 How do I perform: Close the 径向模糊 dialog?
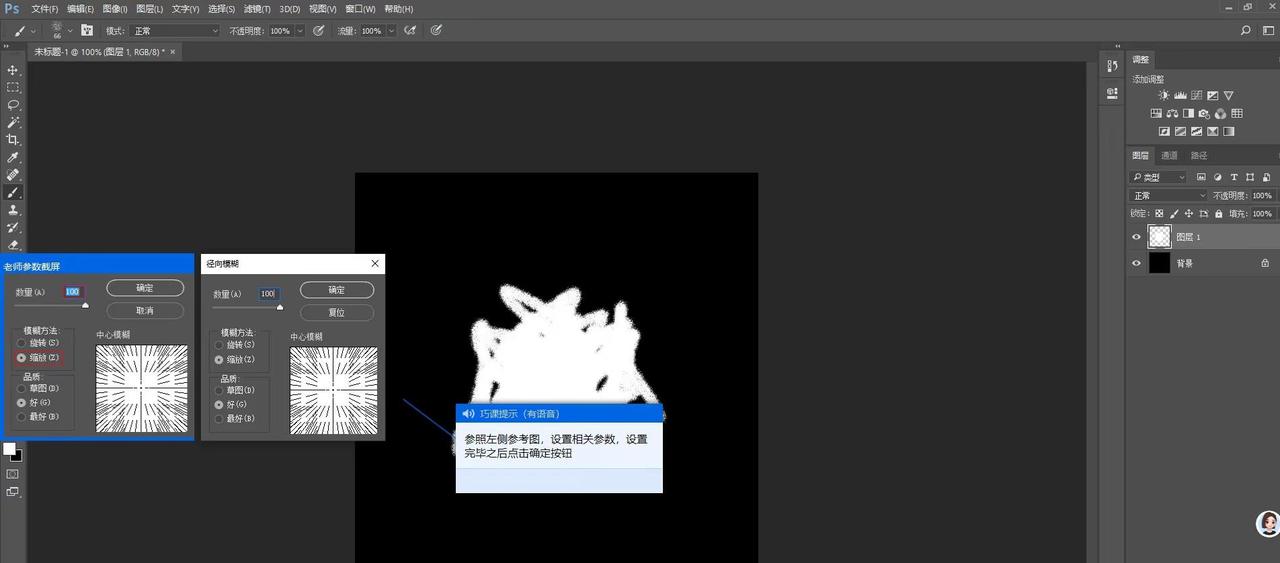(x=375, y=263)
